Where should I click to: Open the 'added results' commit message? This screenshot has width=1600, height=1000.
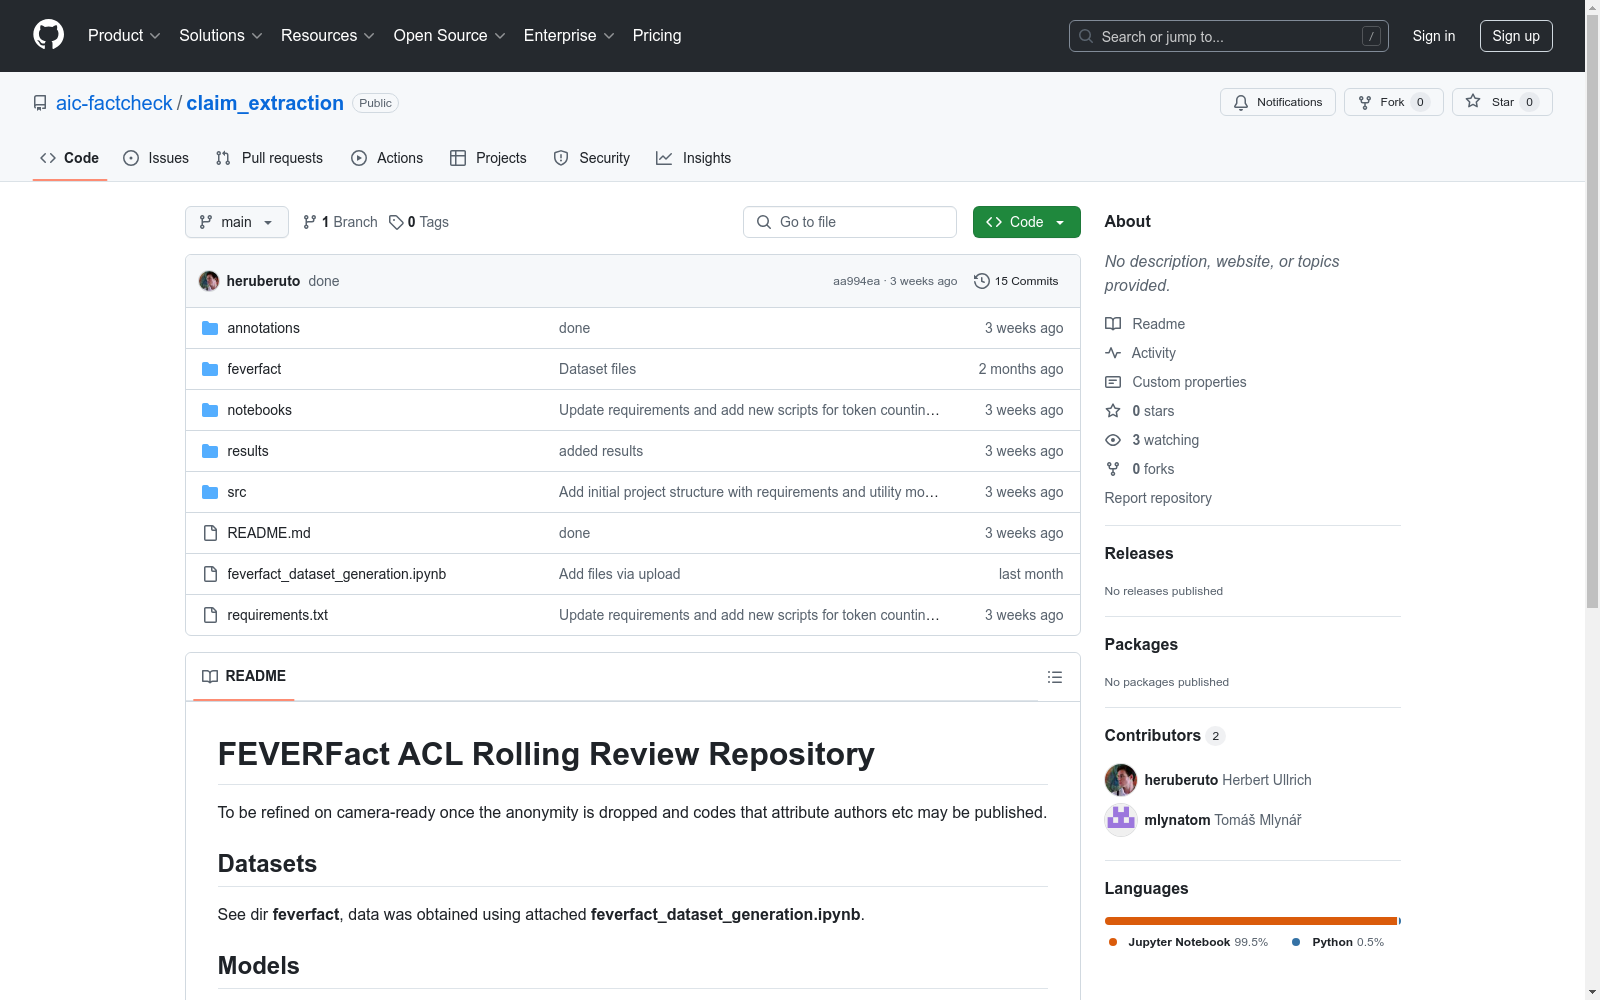[601, 451]
